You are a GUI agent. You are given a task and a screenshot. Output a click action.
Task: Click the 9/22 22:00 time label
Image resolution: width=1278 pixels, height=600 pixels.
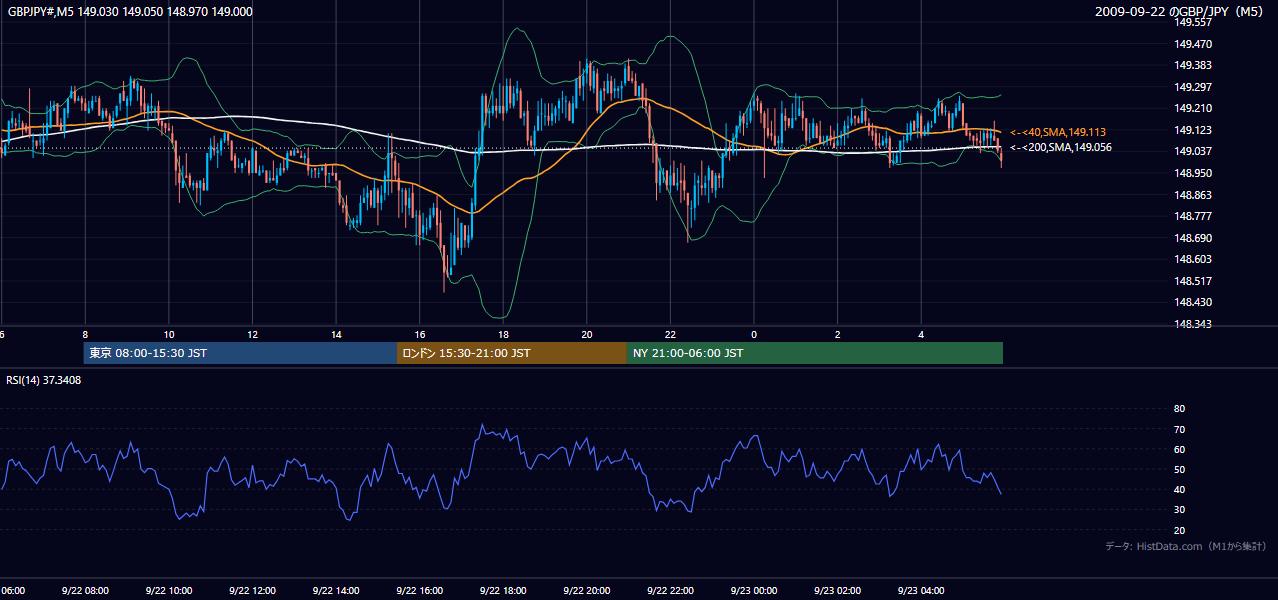click(x=671, y=591)
